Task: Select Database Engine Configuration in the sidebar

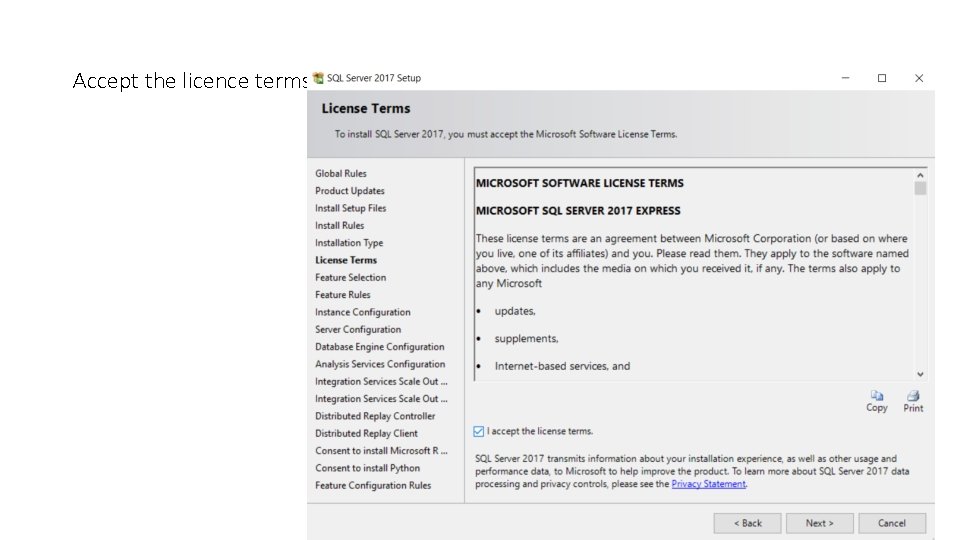Action: (x=380, y=347)
